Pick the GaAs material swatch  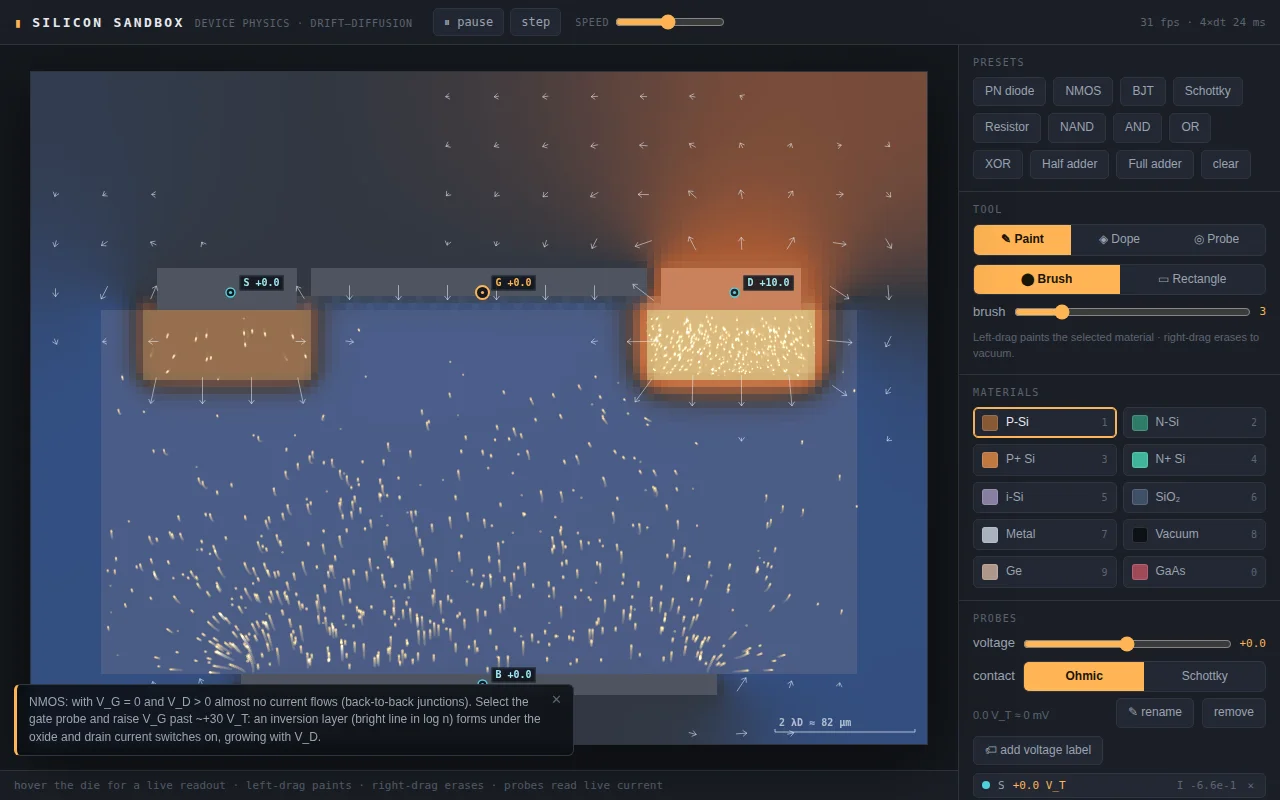pyautogui.click(x=1194, y=571)
